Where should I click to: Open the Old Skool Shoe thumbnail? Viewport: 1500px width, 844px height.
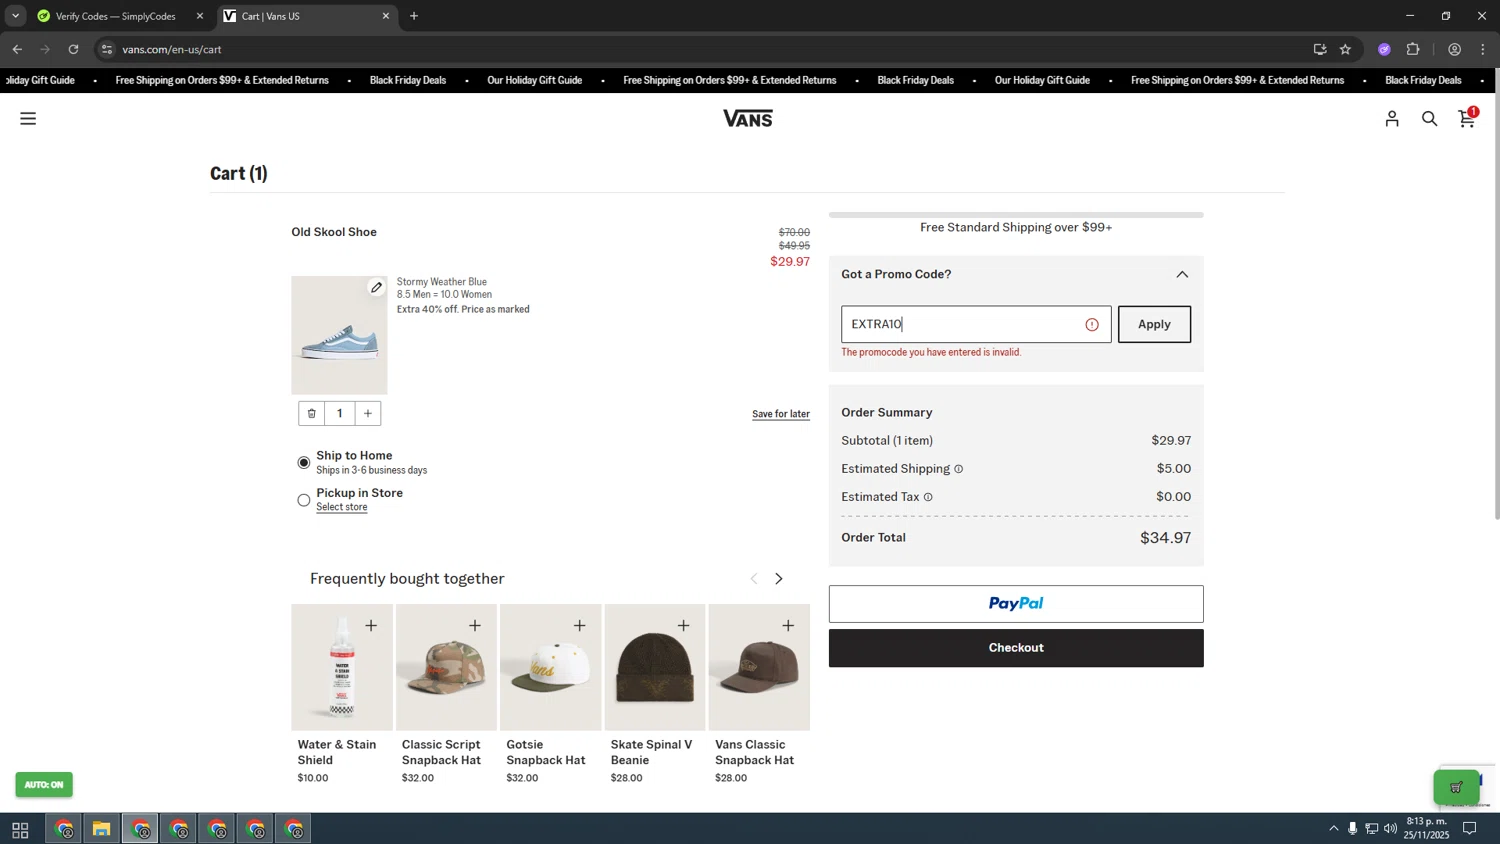(x=339, y=336)
